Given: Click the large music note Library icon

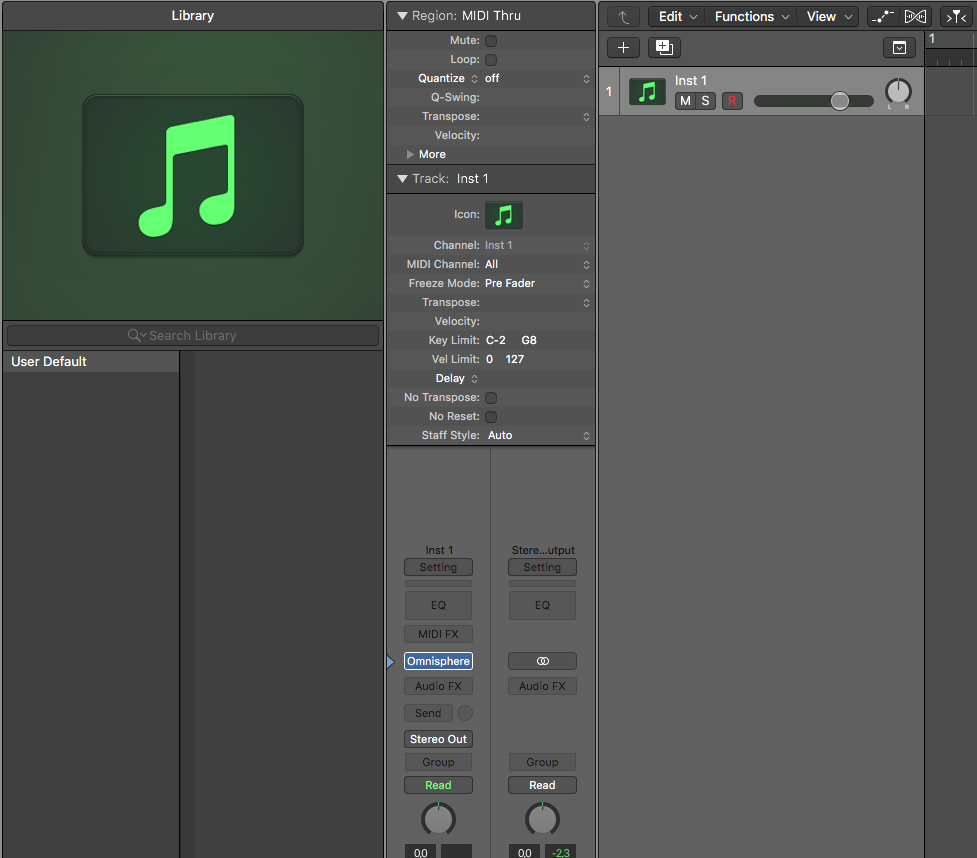Looking at the screenshot, I should click(x=193, y=175).
